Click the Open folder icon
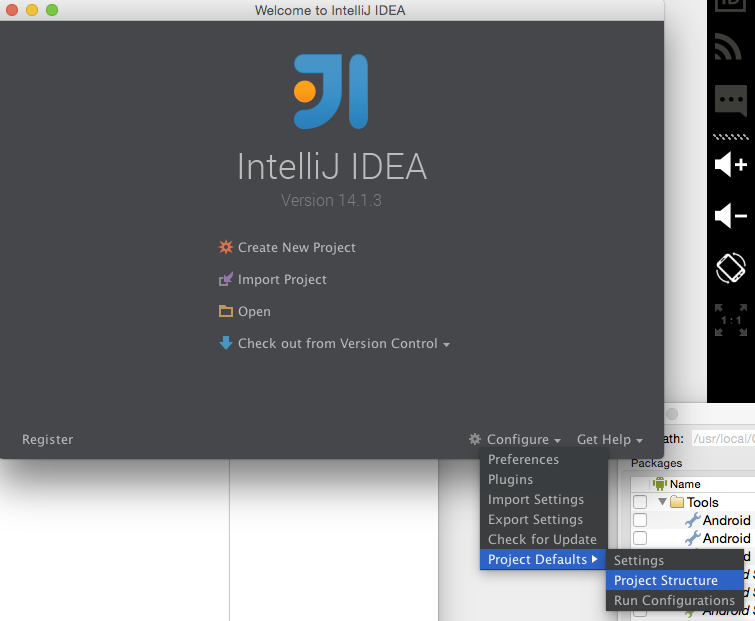Screen dimensions: 755x621 (225, 311)
